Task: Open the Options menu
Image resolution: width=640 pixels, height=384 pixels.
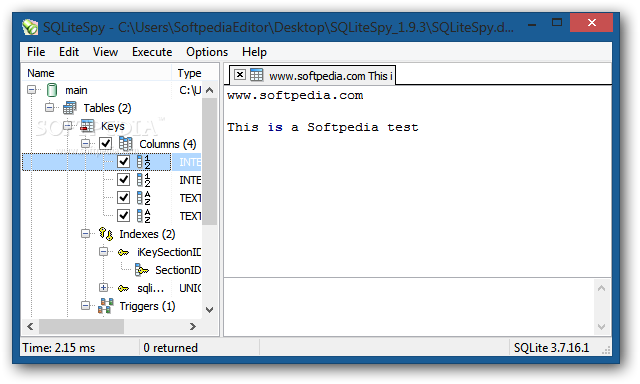Action: click(207, 52)
